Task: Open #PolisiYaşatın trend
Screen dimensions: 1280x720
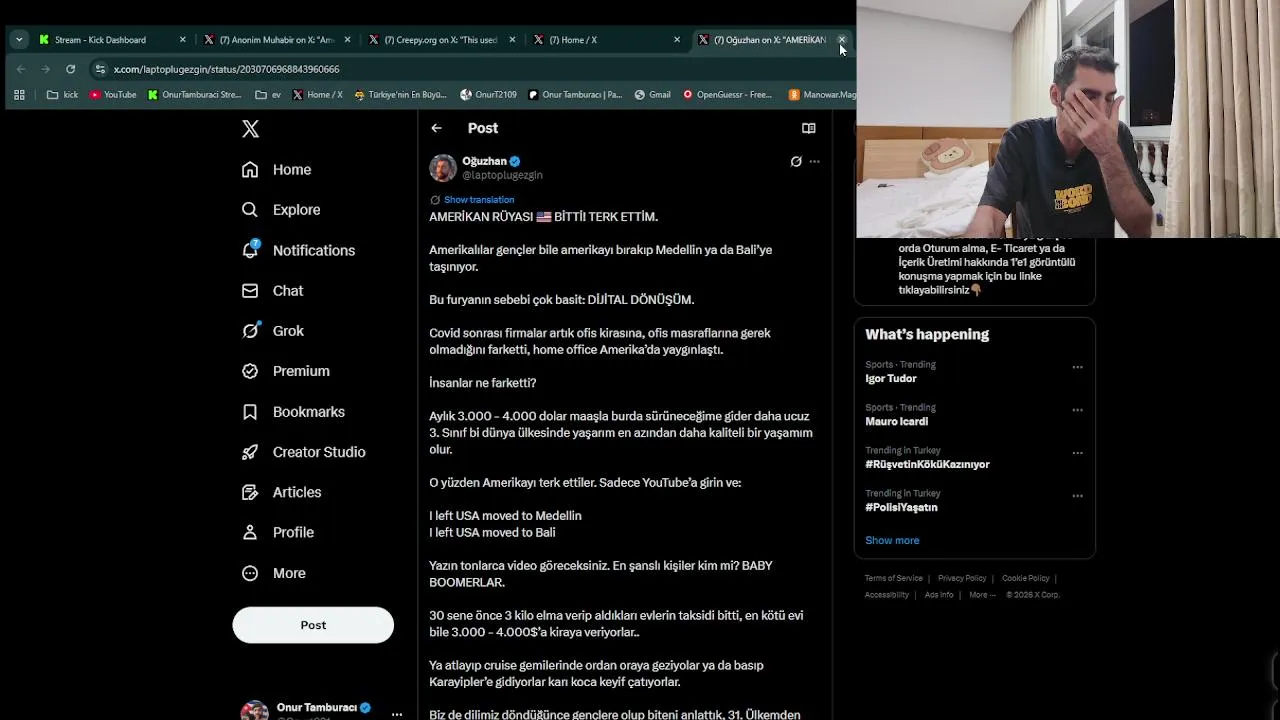Action: 901,508
